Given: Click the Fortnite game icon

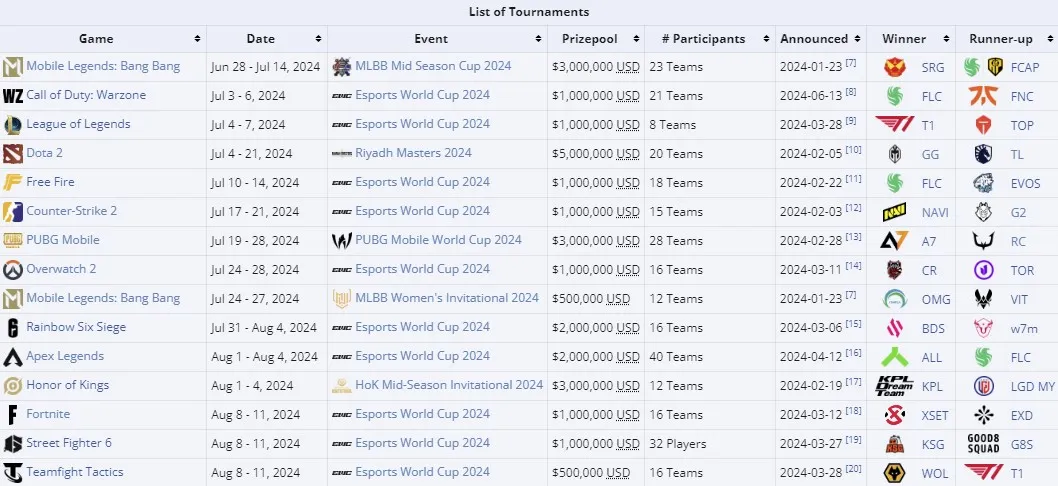Looking at the screenshot, I should tap(13, 414).
